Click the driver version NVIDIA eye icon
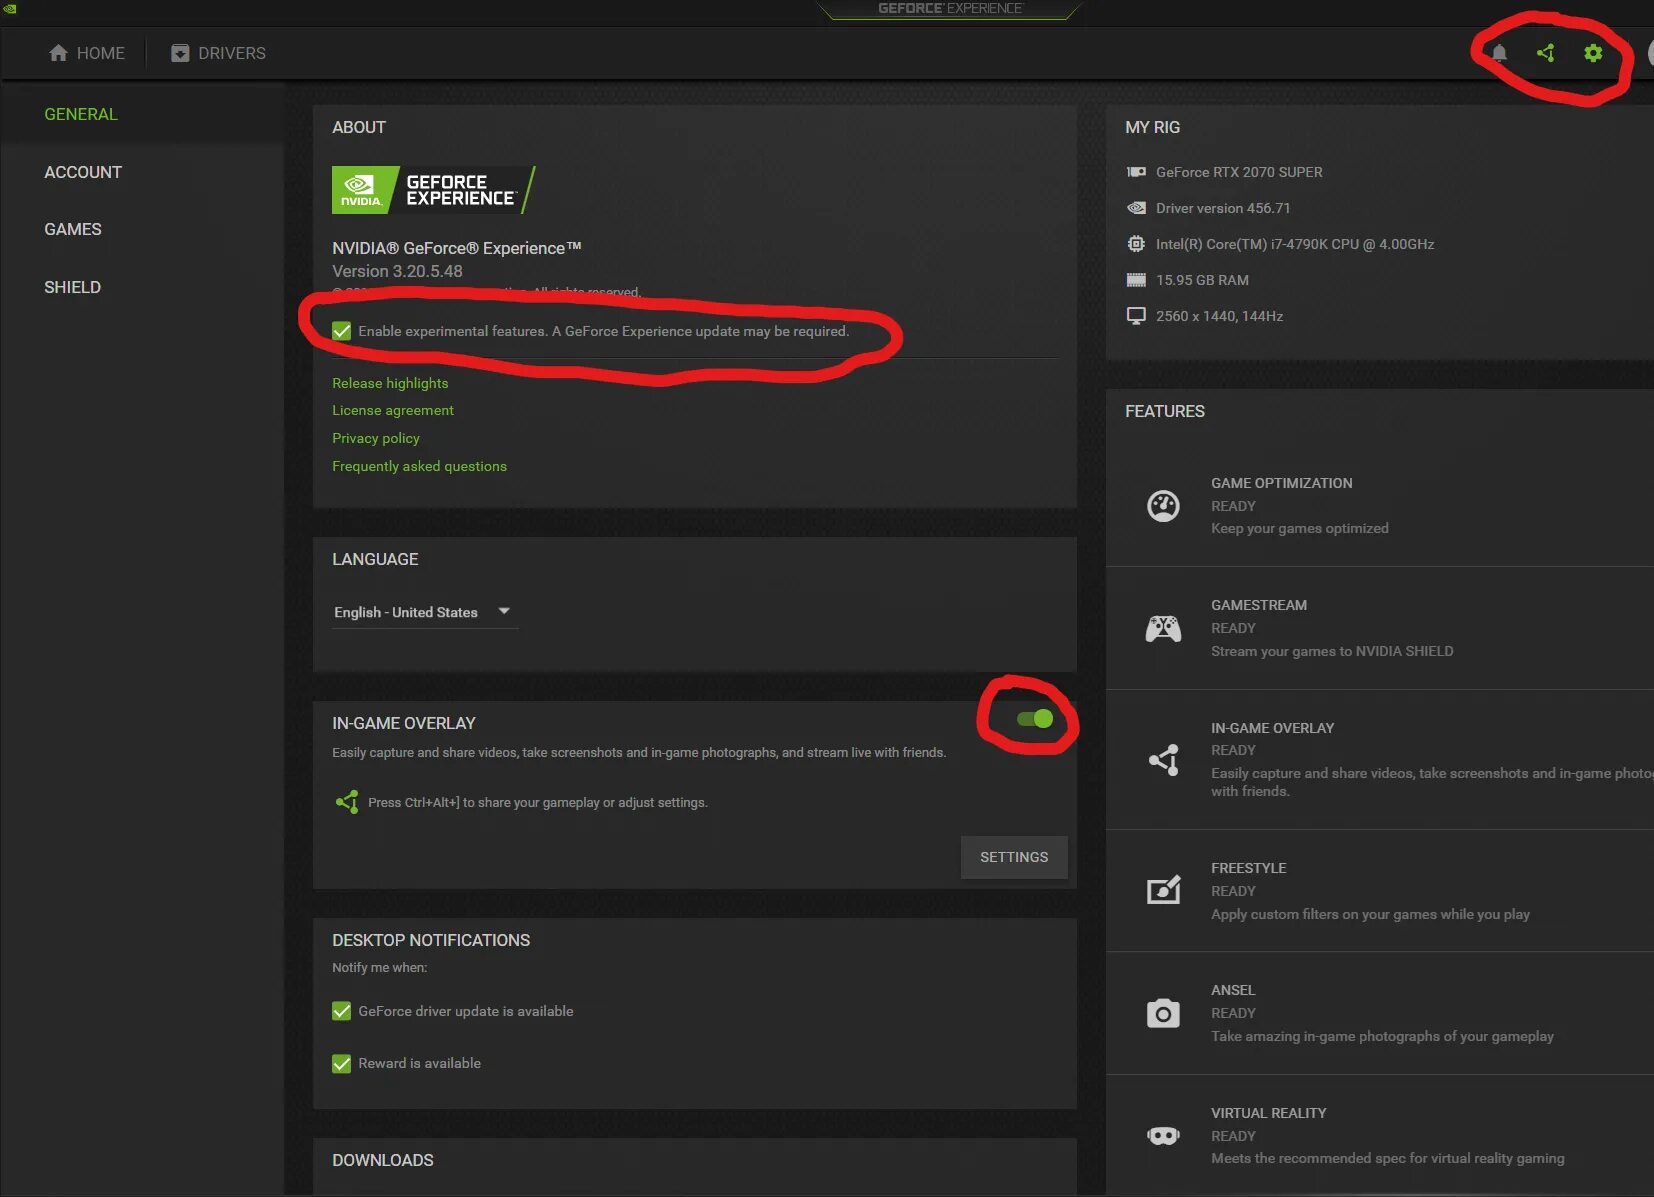Screen dimensions: 1654x1197 [1136, 208]
